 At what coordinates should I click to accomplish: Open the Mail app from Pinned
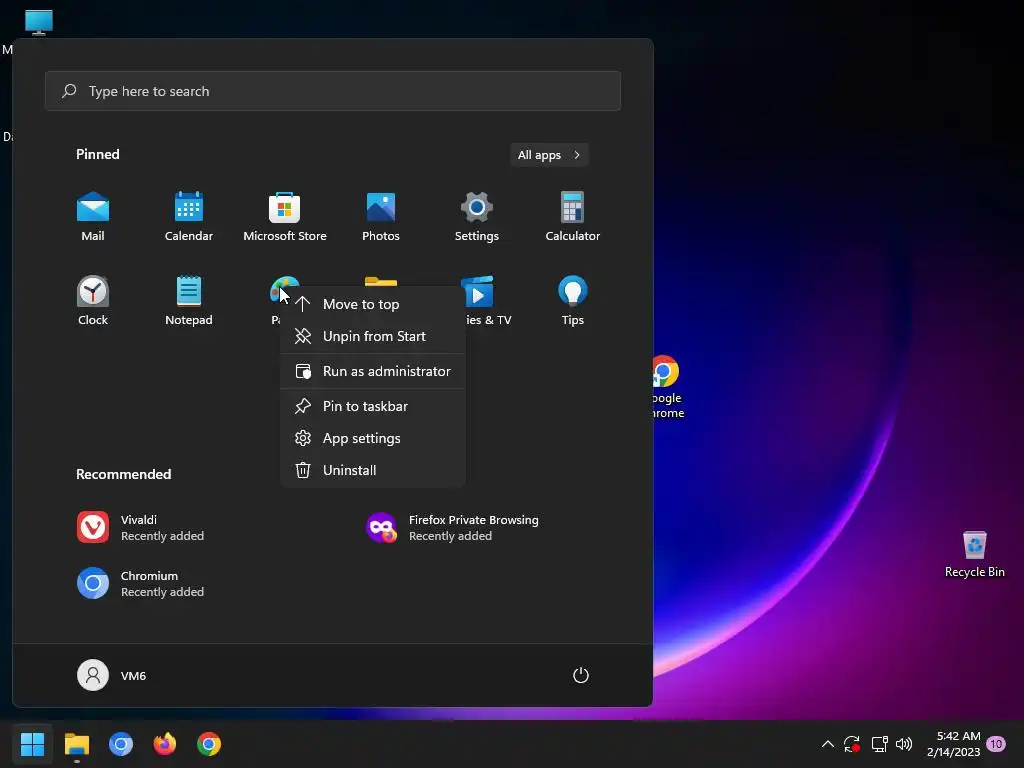click(93, 217)
